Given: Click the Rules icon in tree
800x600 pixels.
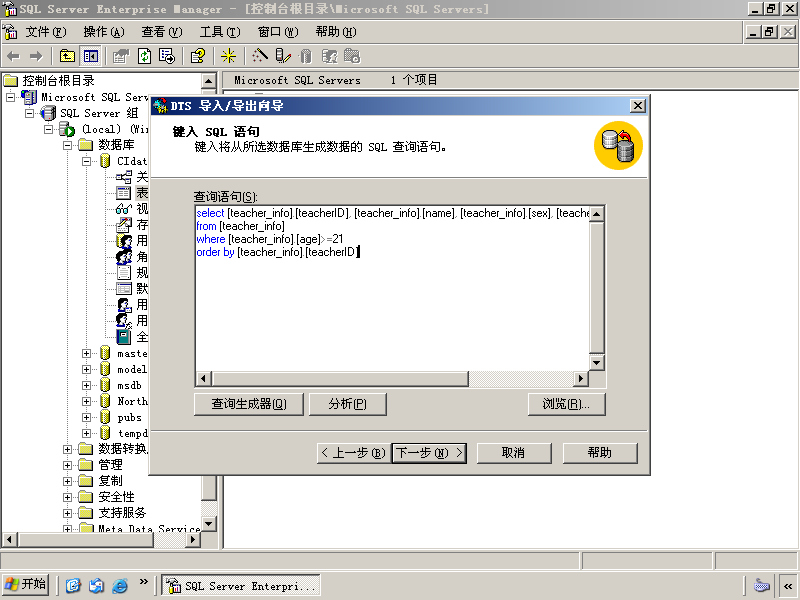Looking at the screenshot, I should [123, 272].
